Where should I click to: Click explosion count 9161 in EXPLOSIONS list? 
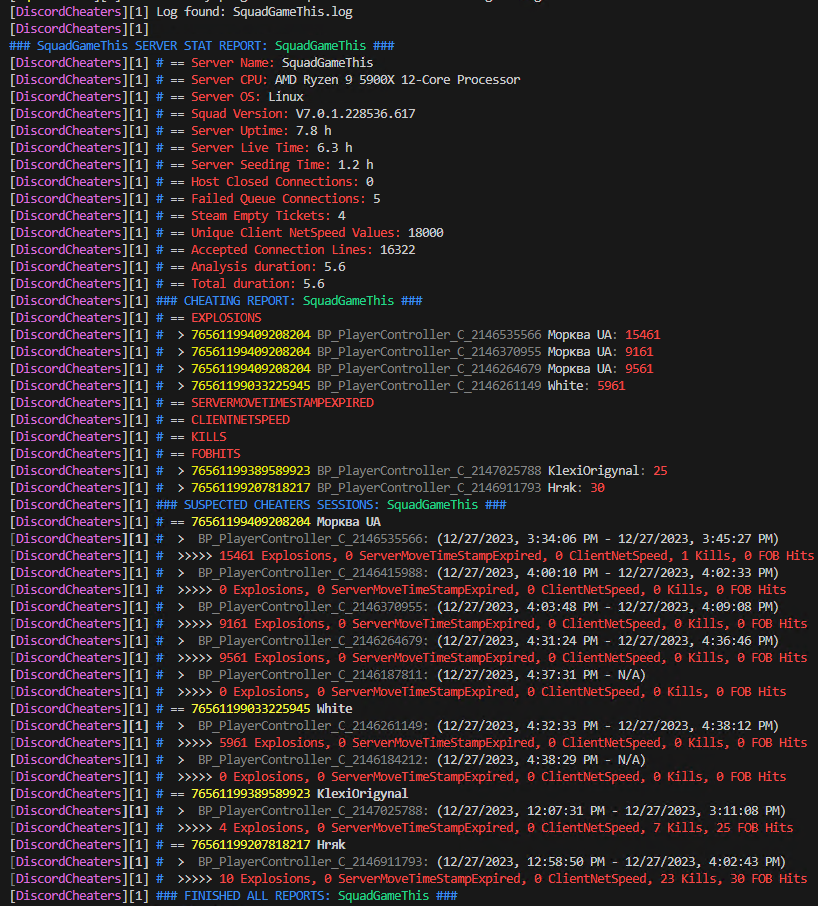pyautogui.click(x=639, y=352)
